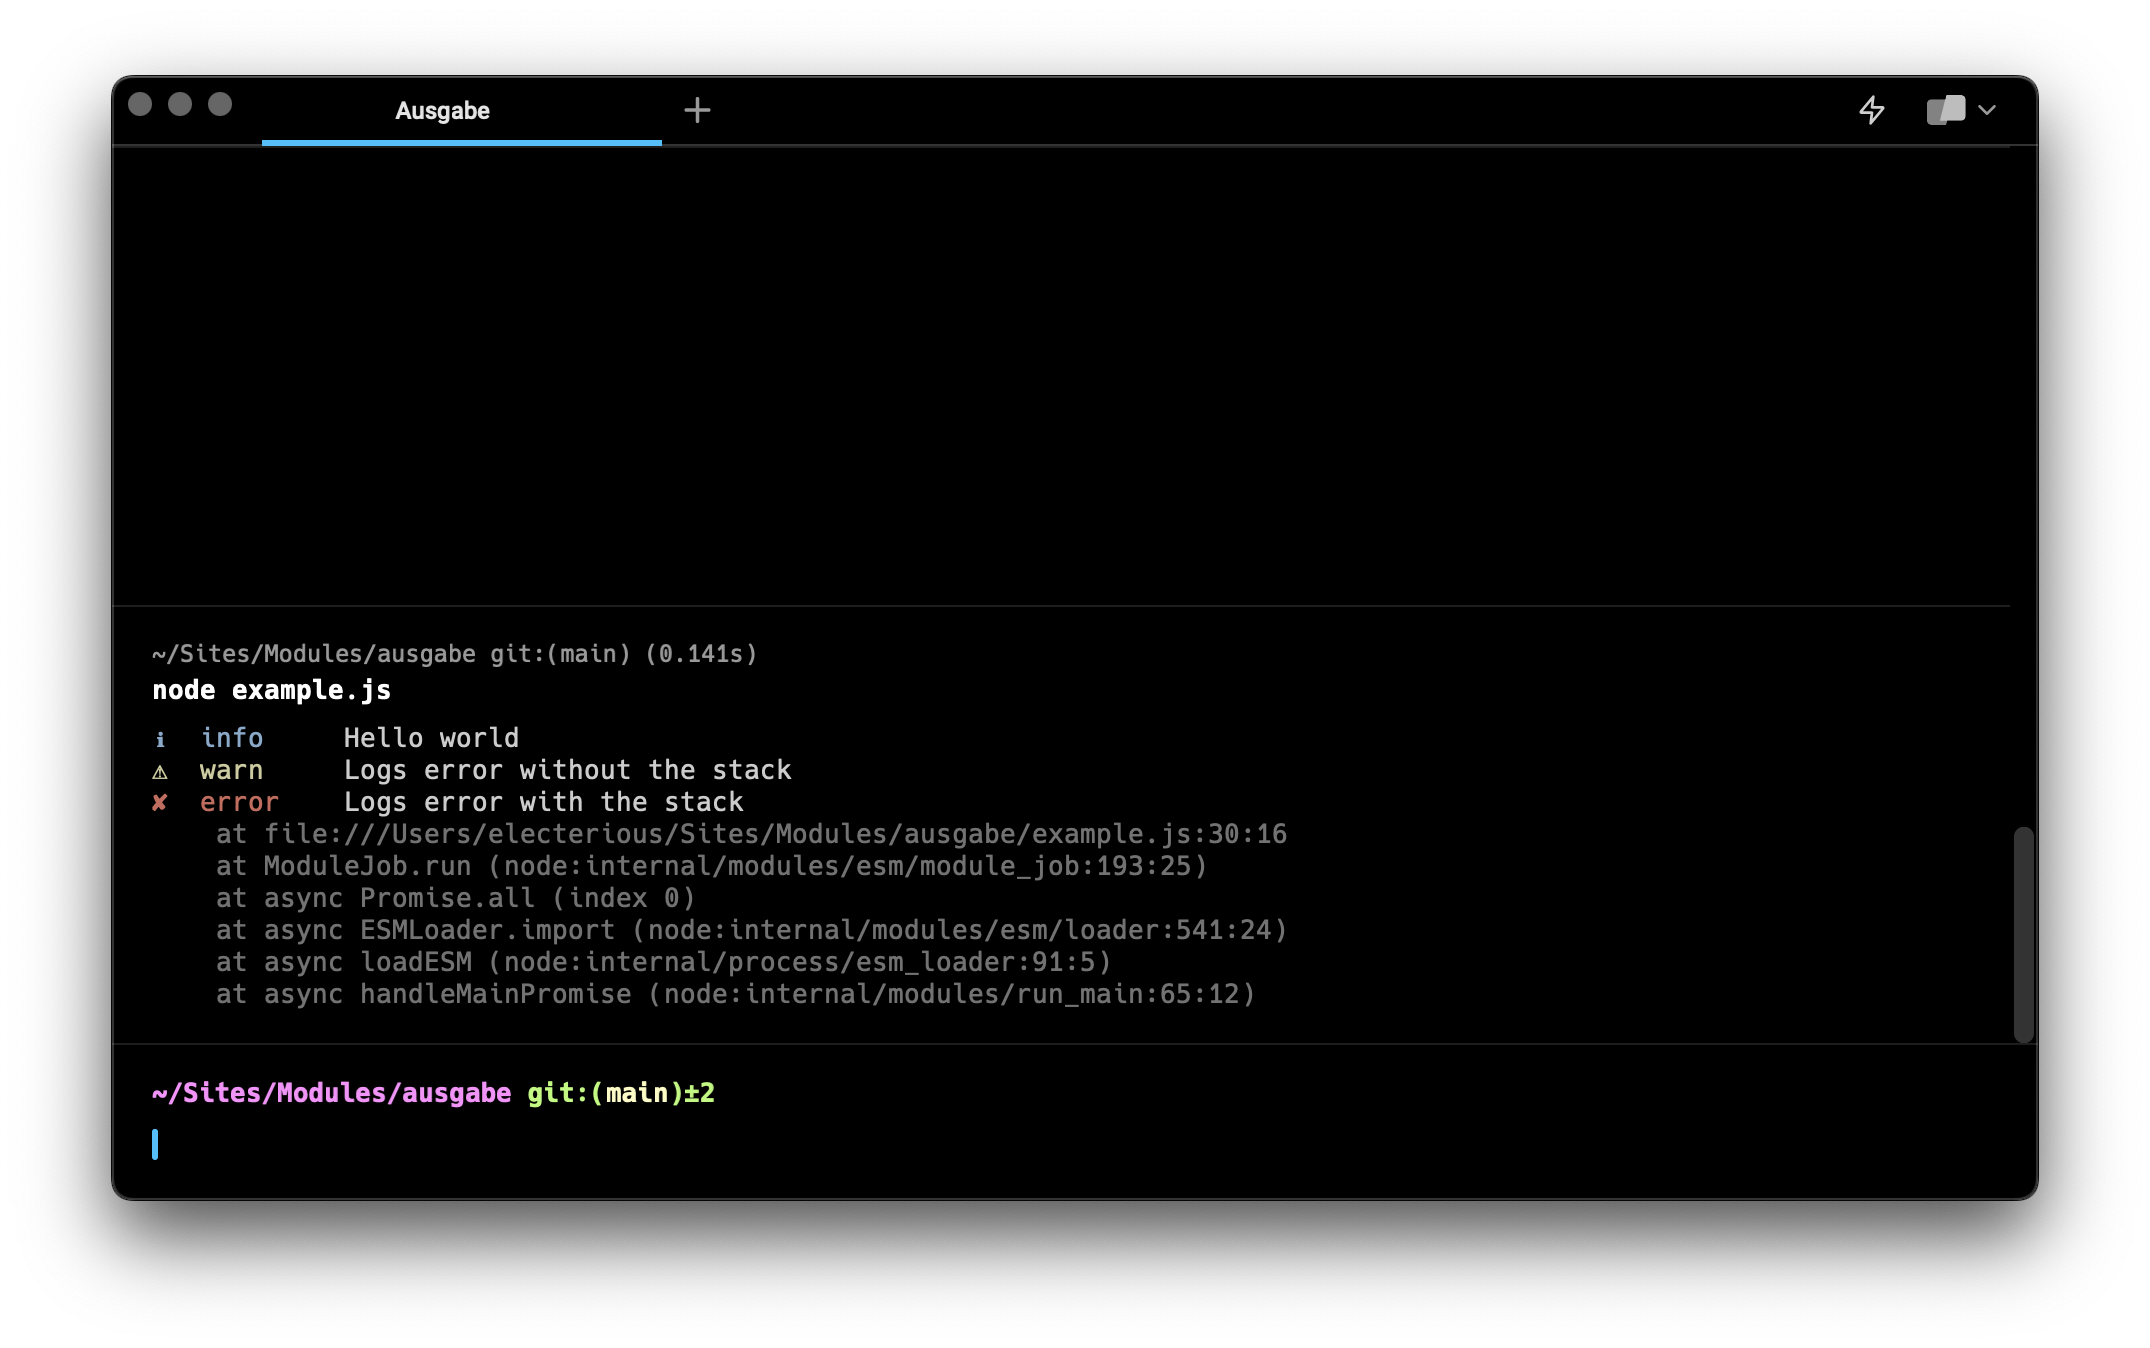Maximize window with third traffic light

tap(220, 104)
